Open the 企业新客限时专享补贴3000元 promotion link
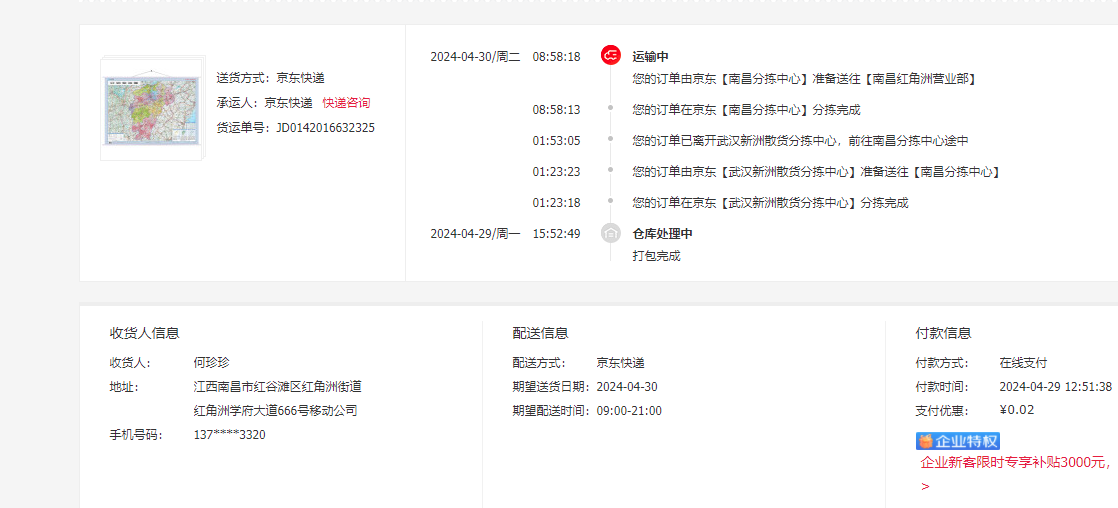The height and width of the screenshot is (508, 1118). coord(1015,462)
